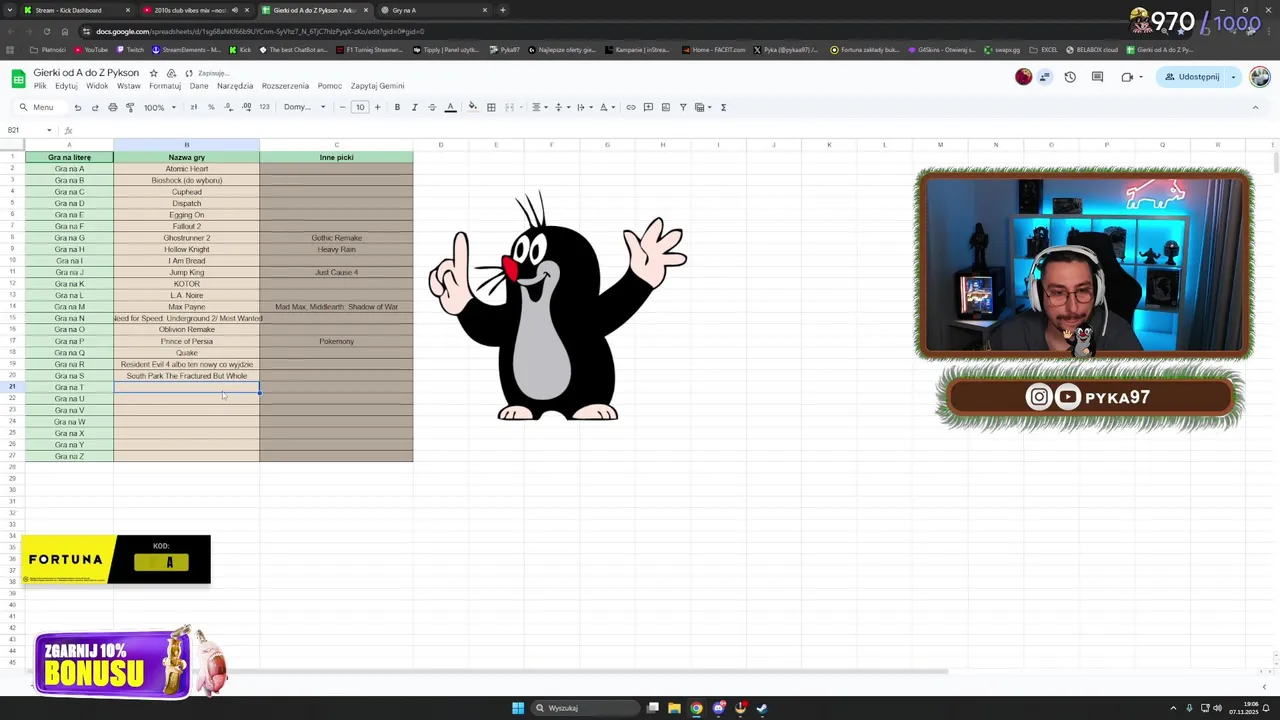Increase font size with plus button
Image resolution: width=1280 pixels, height=720 pixels.
[x=377, y=107]
